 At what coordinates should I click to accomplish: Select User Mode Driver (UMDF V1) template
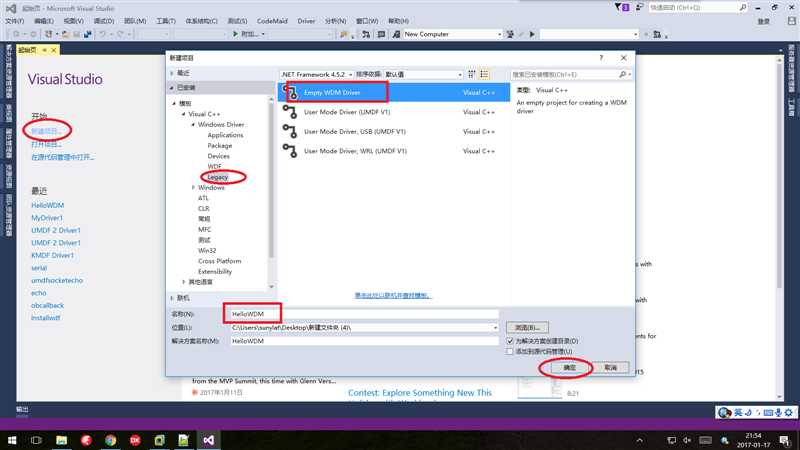click(394, 112)
